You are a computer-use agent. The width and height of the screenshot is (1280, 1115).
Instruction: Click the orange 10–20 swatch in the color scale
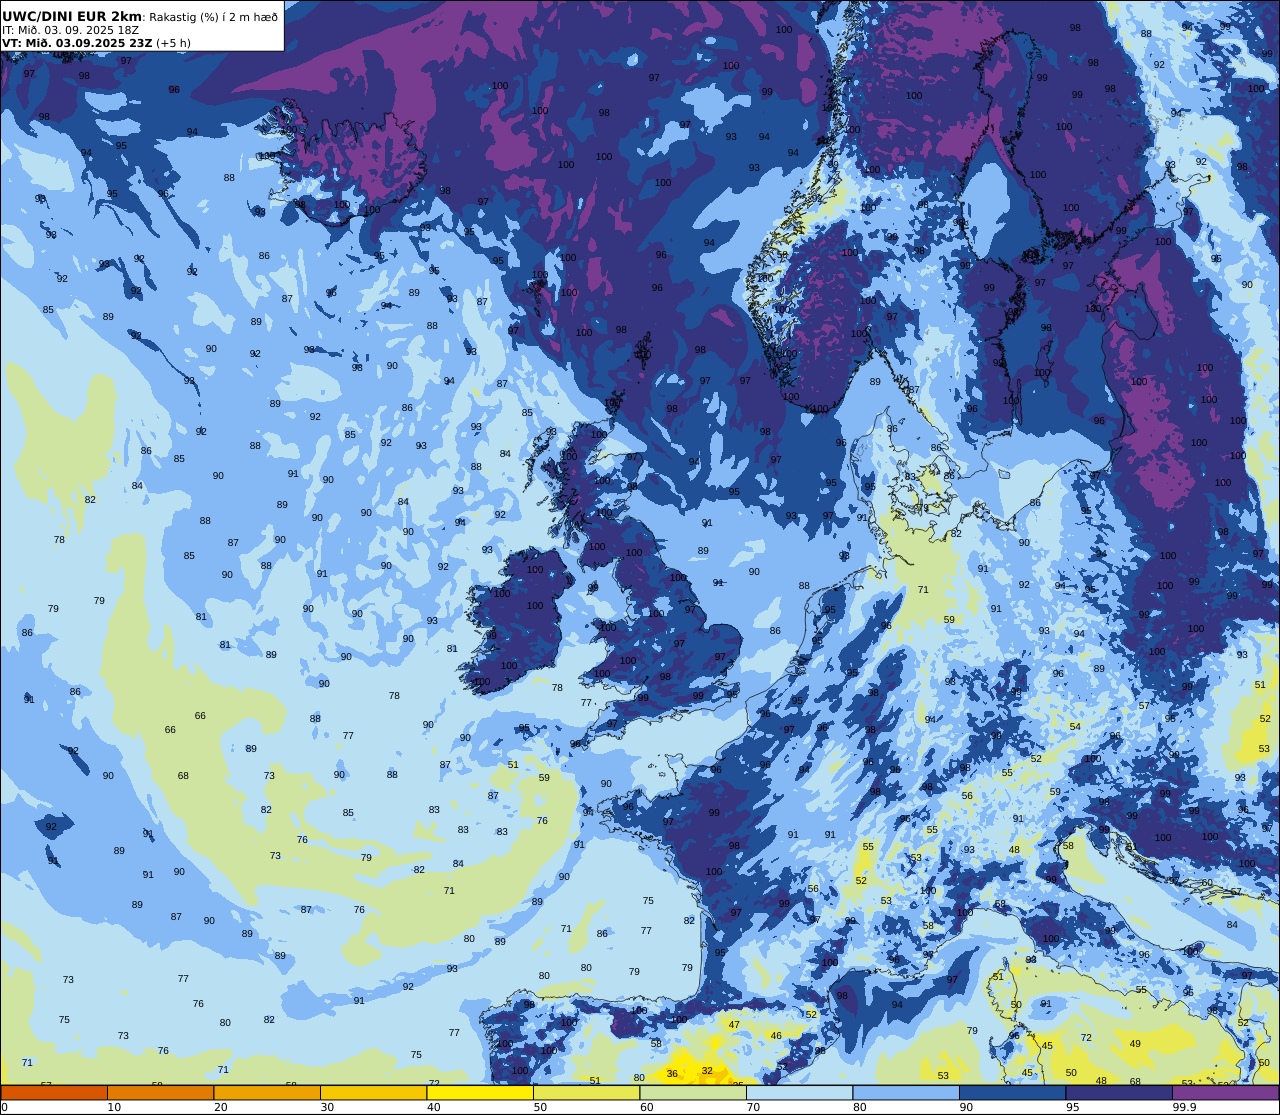tap(160, 1092)
